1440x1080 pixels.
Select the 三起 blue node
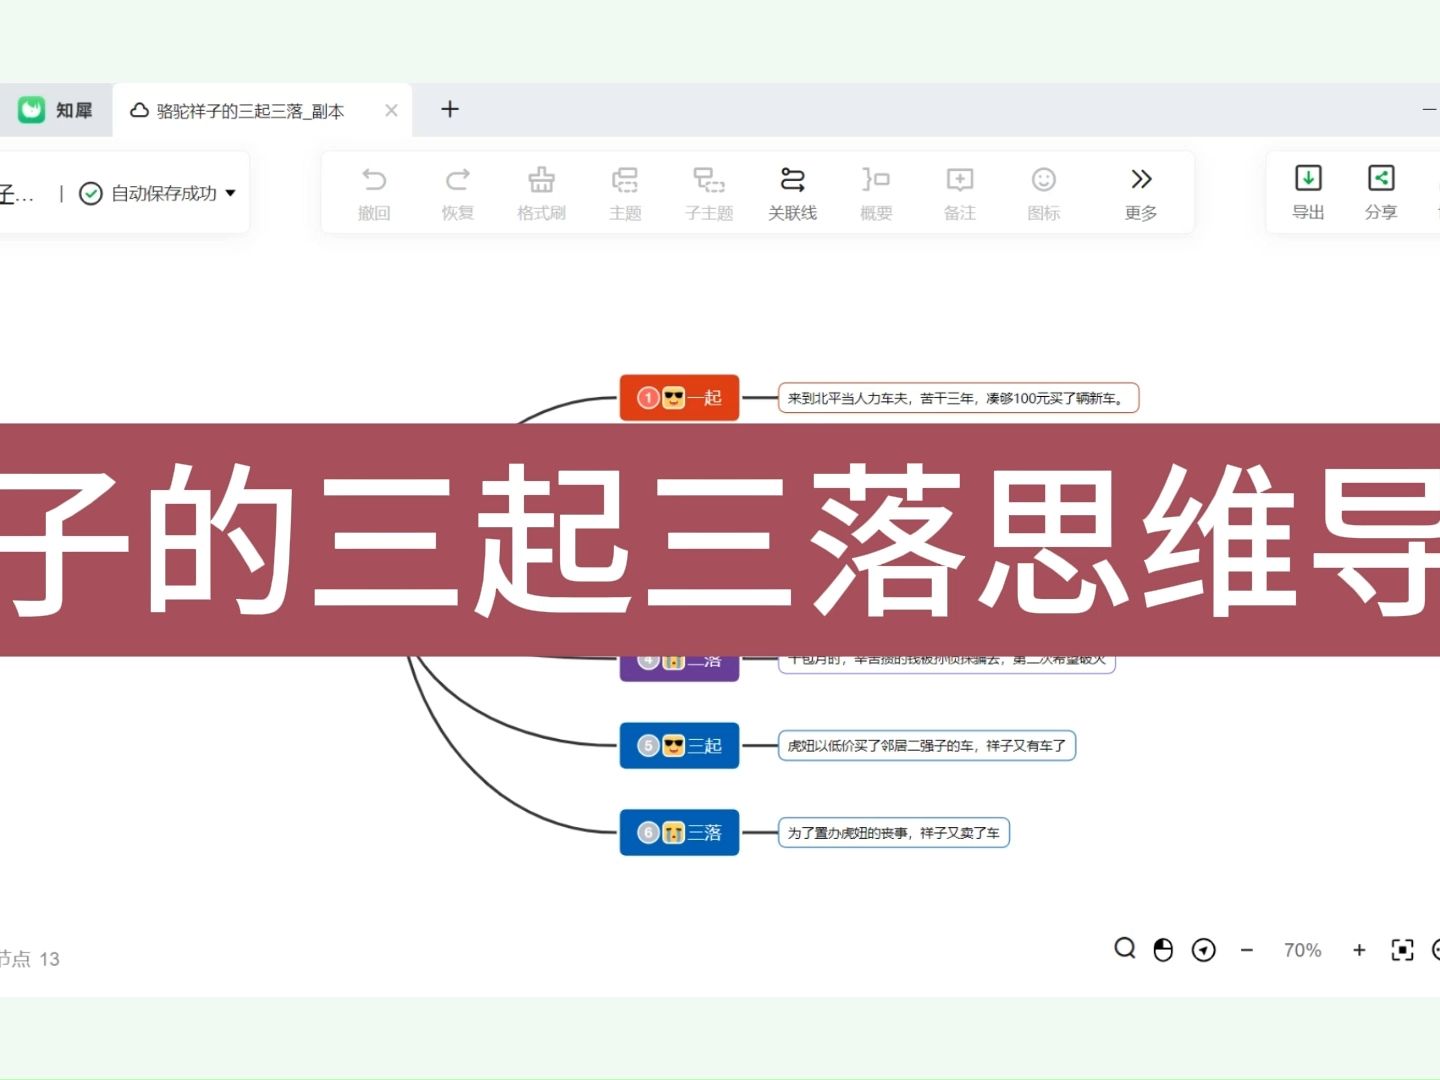coord(679,745)
